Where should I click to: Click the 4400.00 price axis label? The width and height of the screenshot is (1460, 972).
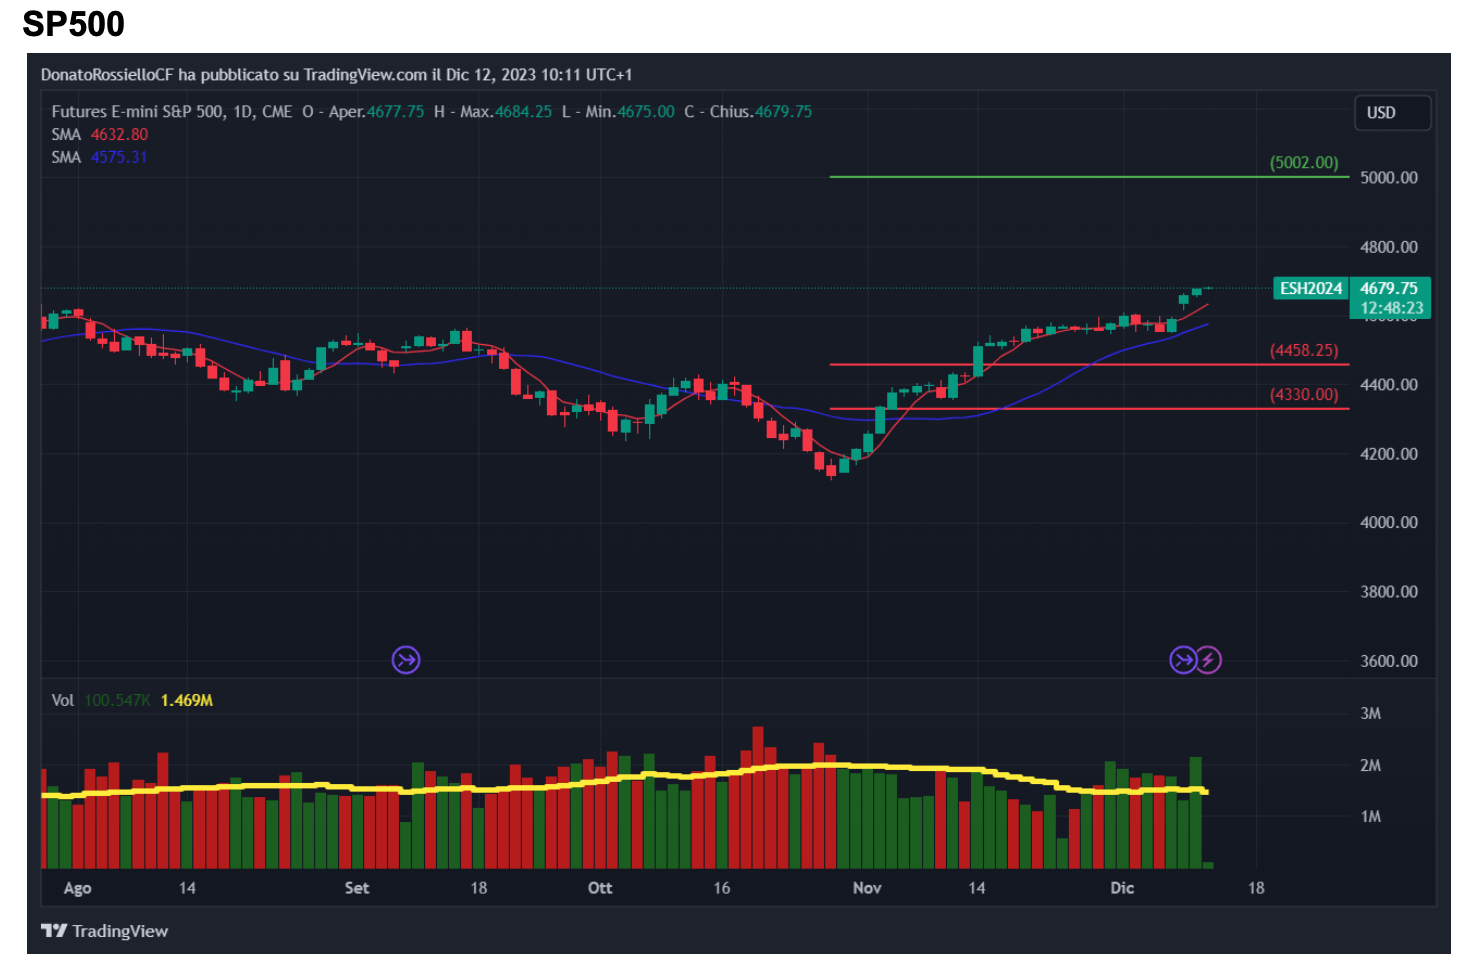click(1389, 384)
